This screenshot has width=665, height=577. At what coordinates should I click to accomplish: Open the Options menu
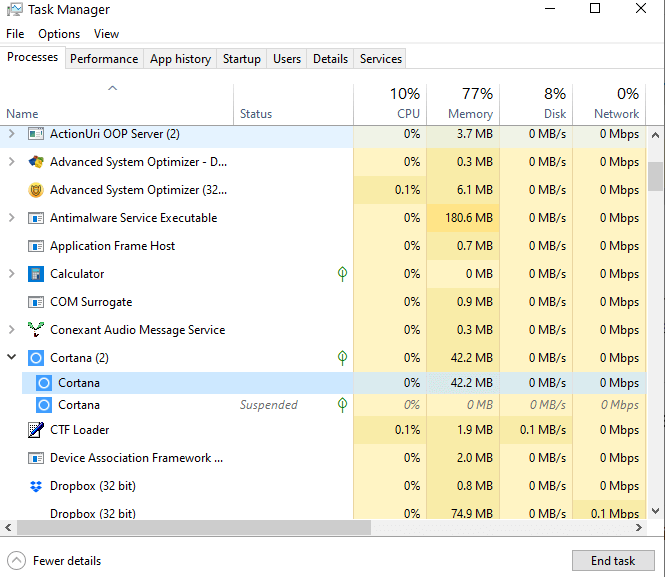[x=59, y=34]
